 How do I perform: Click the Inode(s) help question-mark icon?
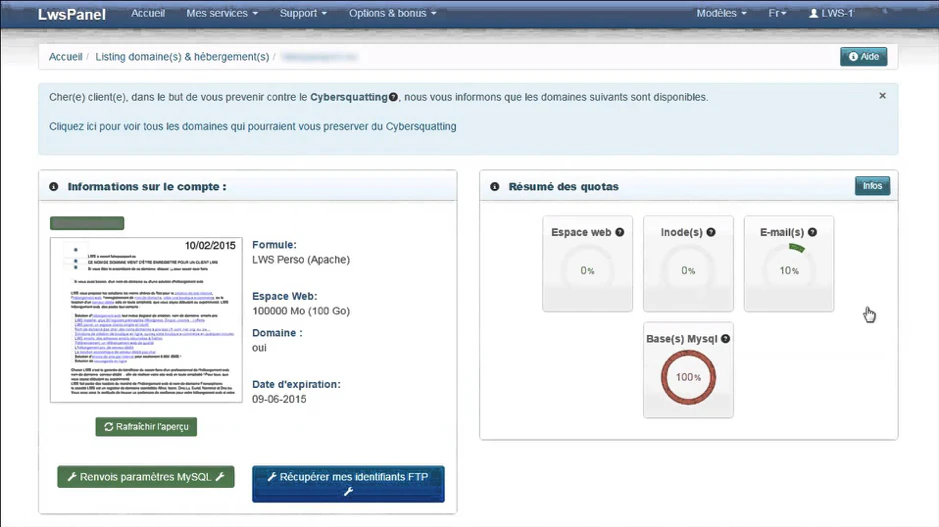point(711,232)
